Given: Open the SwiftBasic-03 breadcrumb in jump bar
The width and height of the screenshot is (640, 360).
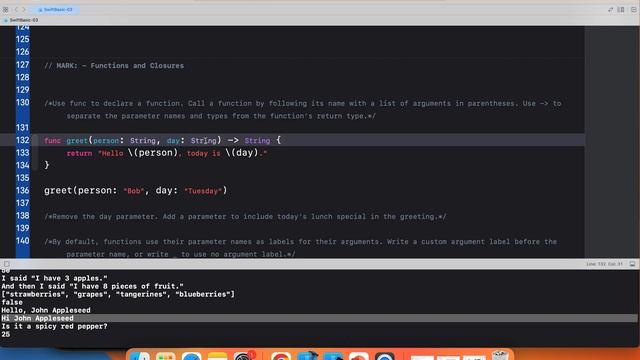Looking at the screenshot, I should tap(21, 20).
